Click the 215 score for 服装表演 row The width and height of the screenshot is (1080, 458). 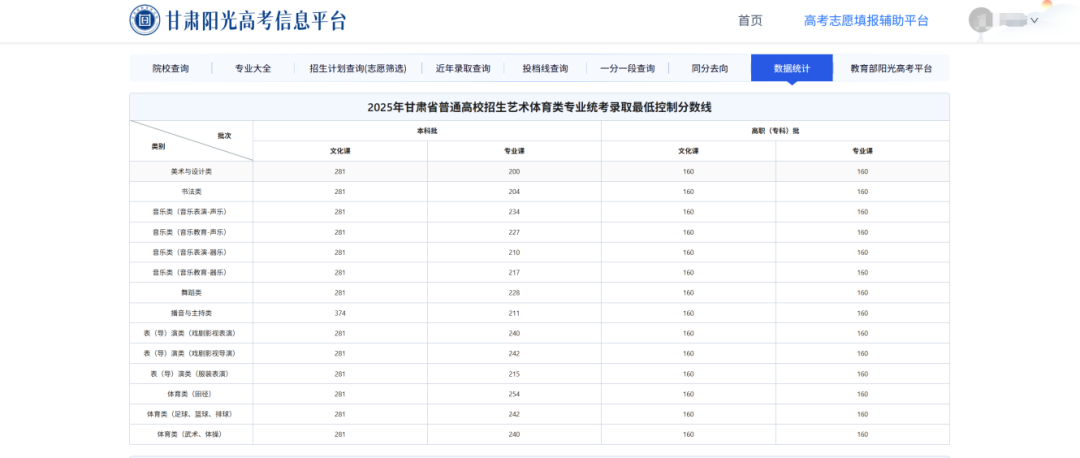point(514,374)
